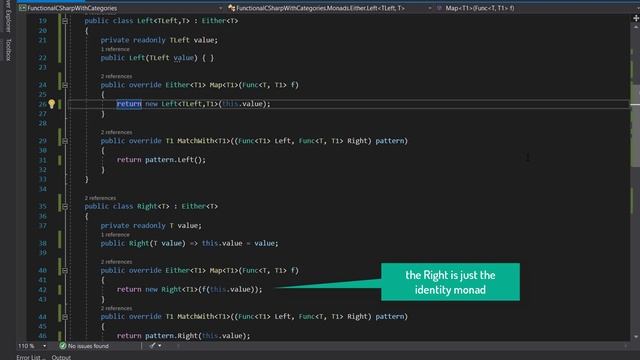This screenshot has height=360, width=640.
Task: Click 'pattern.Right' on line 46
Action: 171,336
